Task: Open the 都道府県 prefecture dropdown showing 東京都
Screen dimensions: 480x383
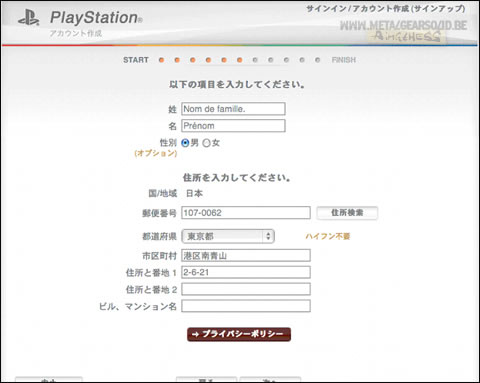Action: [x=228, y=236]
